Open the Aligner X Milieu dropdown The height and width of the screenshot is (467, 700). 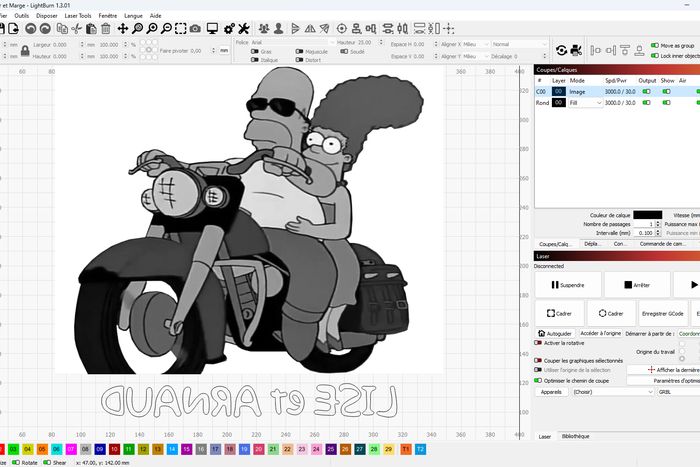[x=475, y=44]
